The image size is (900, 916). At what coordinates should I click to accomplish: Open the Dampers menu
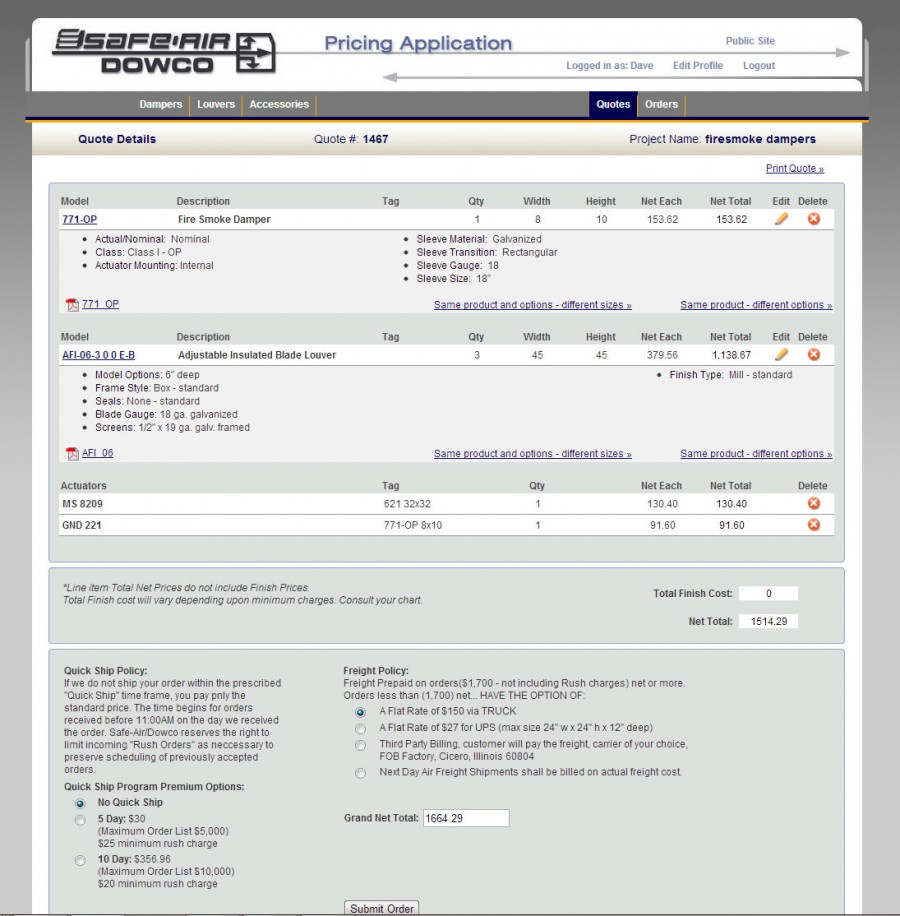click(161, 105)
